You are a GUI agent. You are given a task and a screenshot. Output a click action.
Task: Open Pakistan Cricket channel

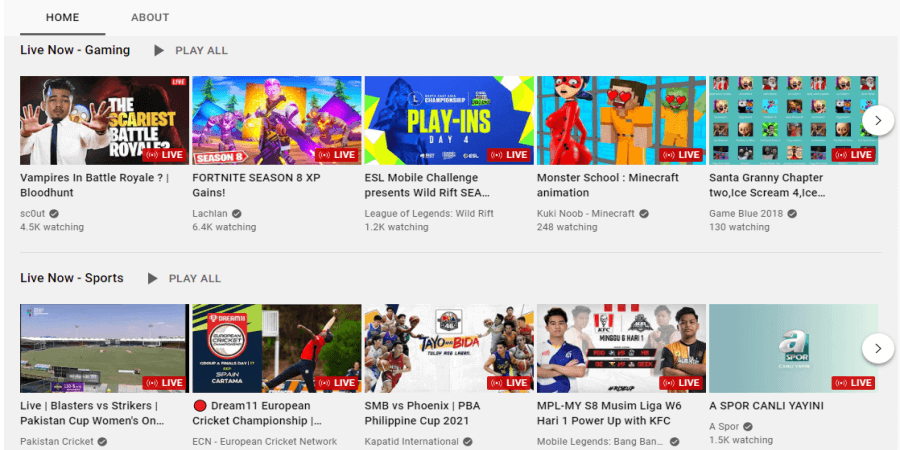coord(57,441)
